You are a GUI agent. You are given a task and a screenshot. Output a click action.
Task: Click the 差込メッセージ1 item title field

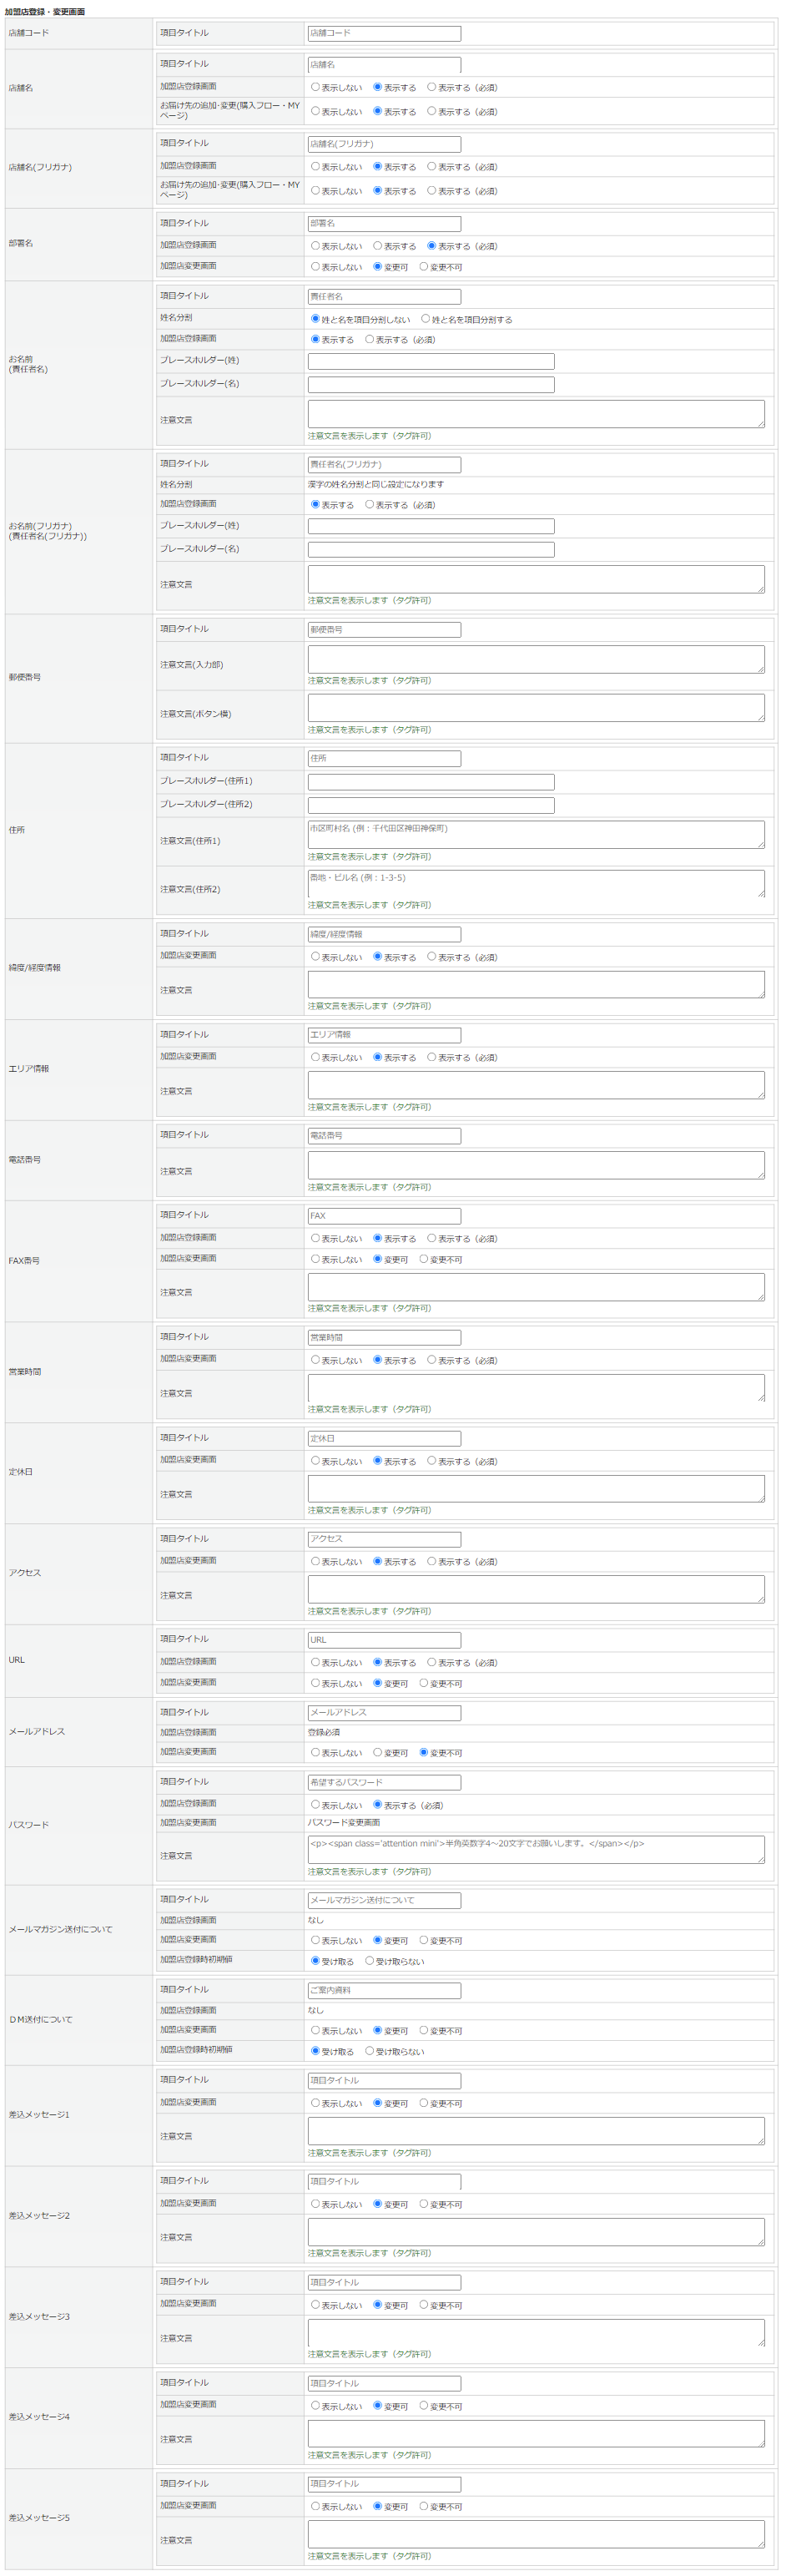click(384, 2081)
